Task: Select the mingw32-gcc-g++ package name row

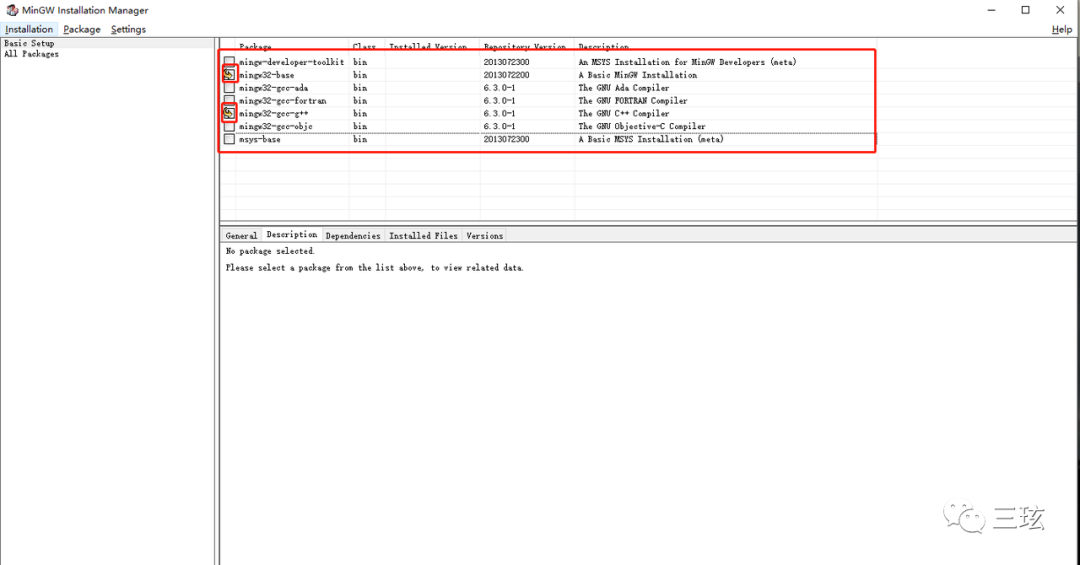Action: click(273, 114)
